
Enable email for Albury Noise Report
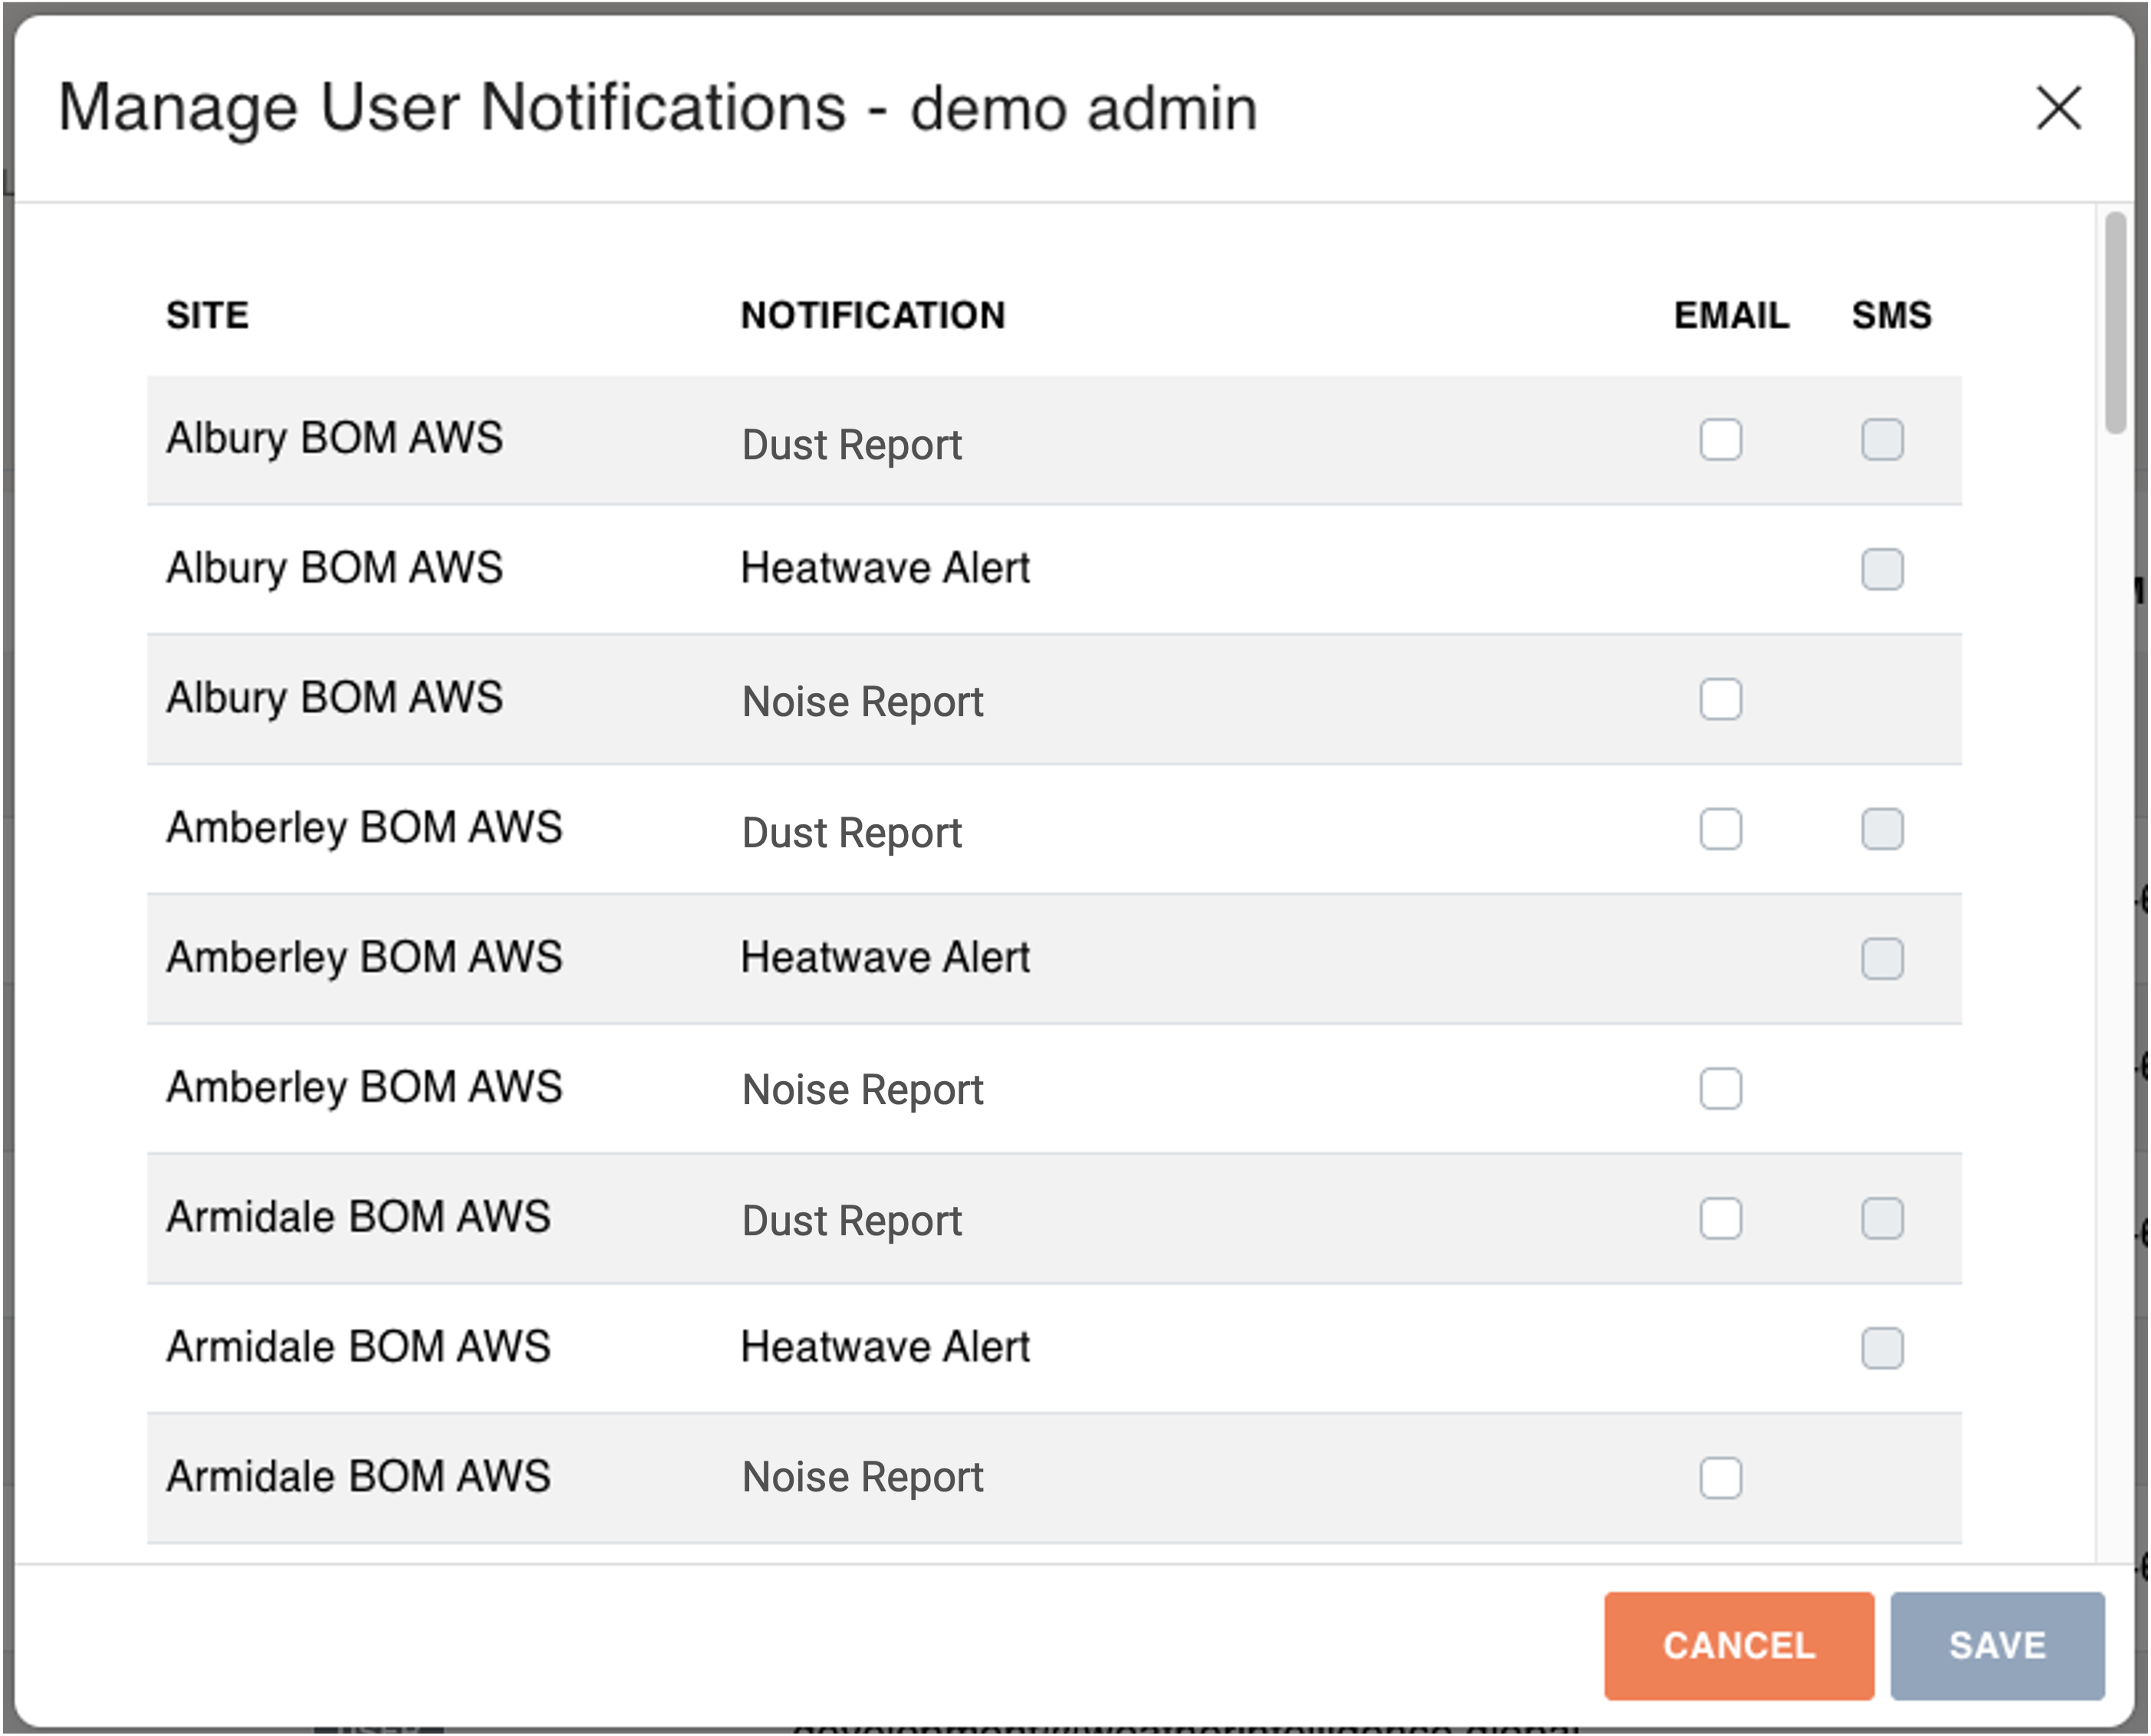pos(1720,699)
